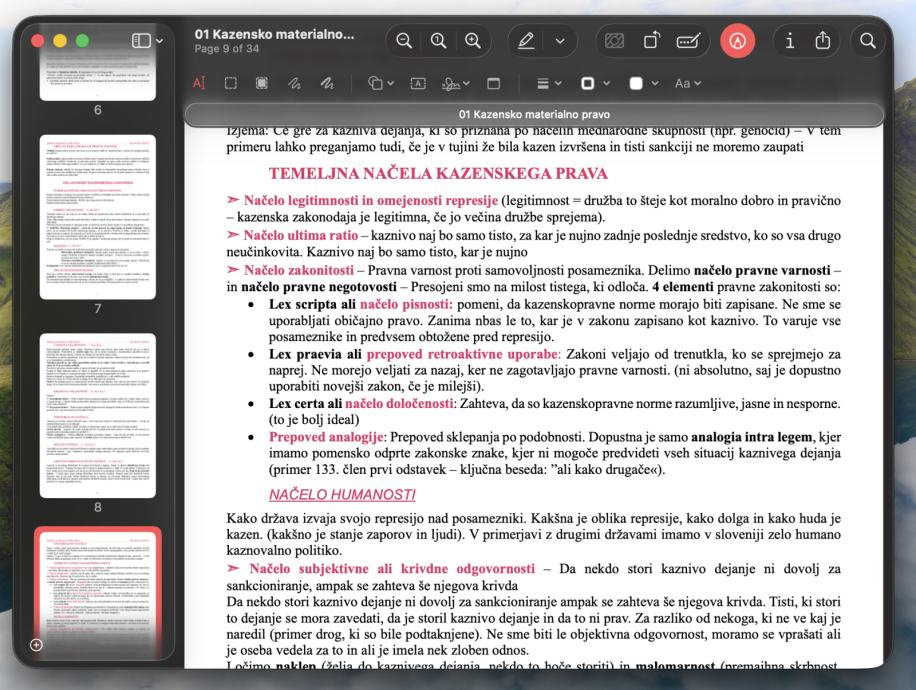Open the Aa Text Style menu

(688, 84)
